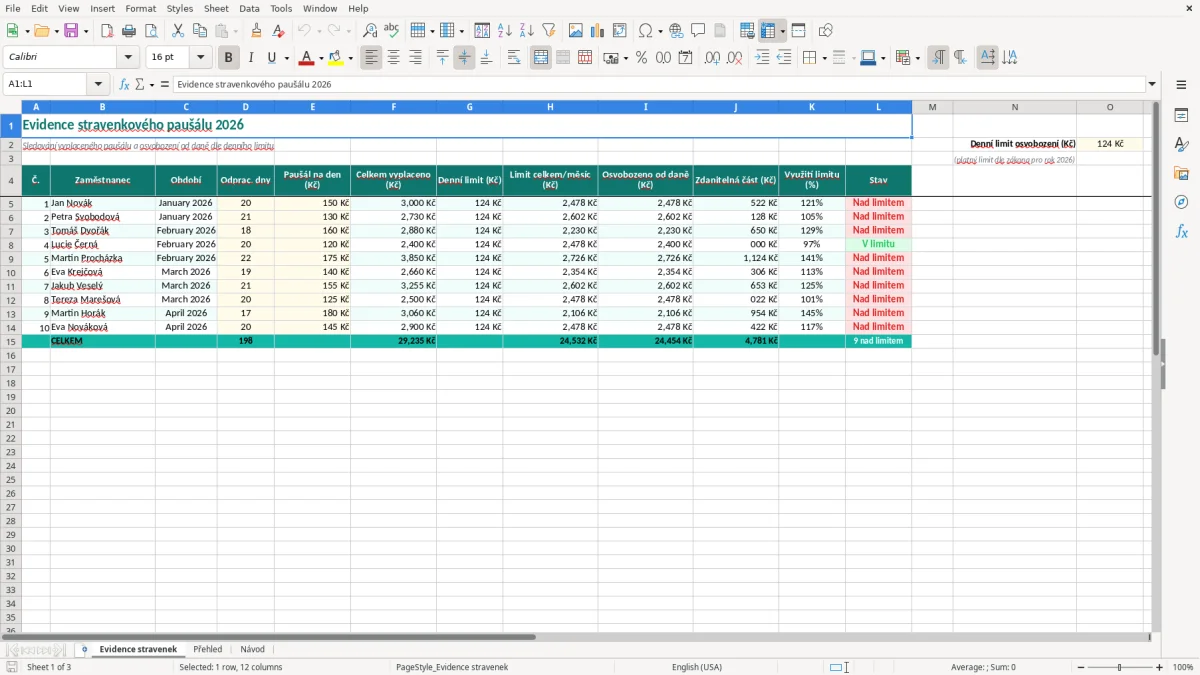The image size is (1200, 675).
Task: Open the Sheet menu
Action: tap(216, 8)
